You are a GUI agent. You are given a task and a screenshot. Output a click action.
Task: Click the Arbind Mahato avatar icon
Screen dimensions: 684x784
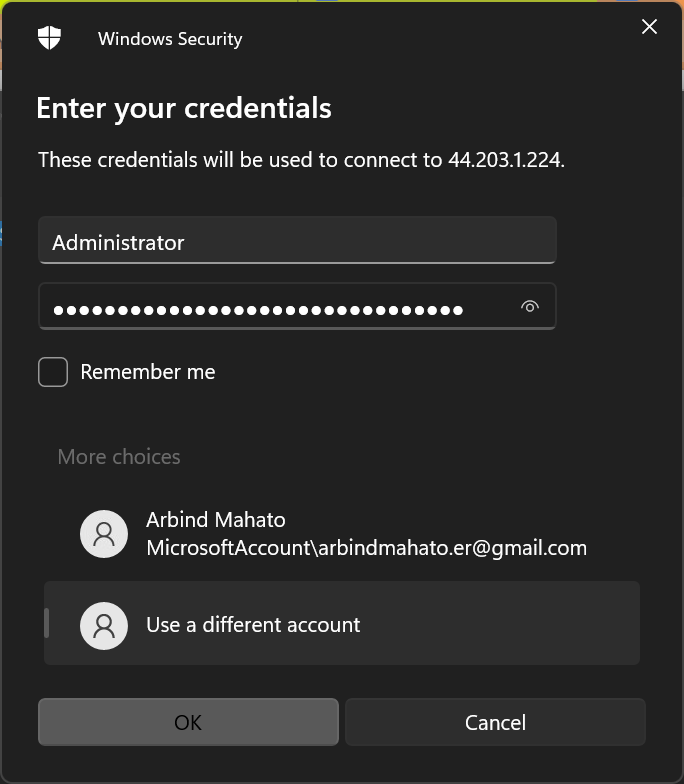tap(104, 534)
